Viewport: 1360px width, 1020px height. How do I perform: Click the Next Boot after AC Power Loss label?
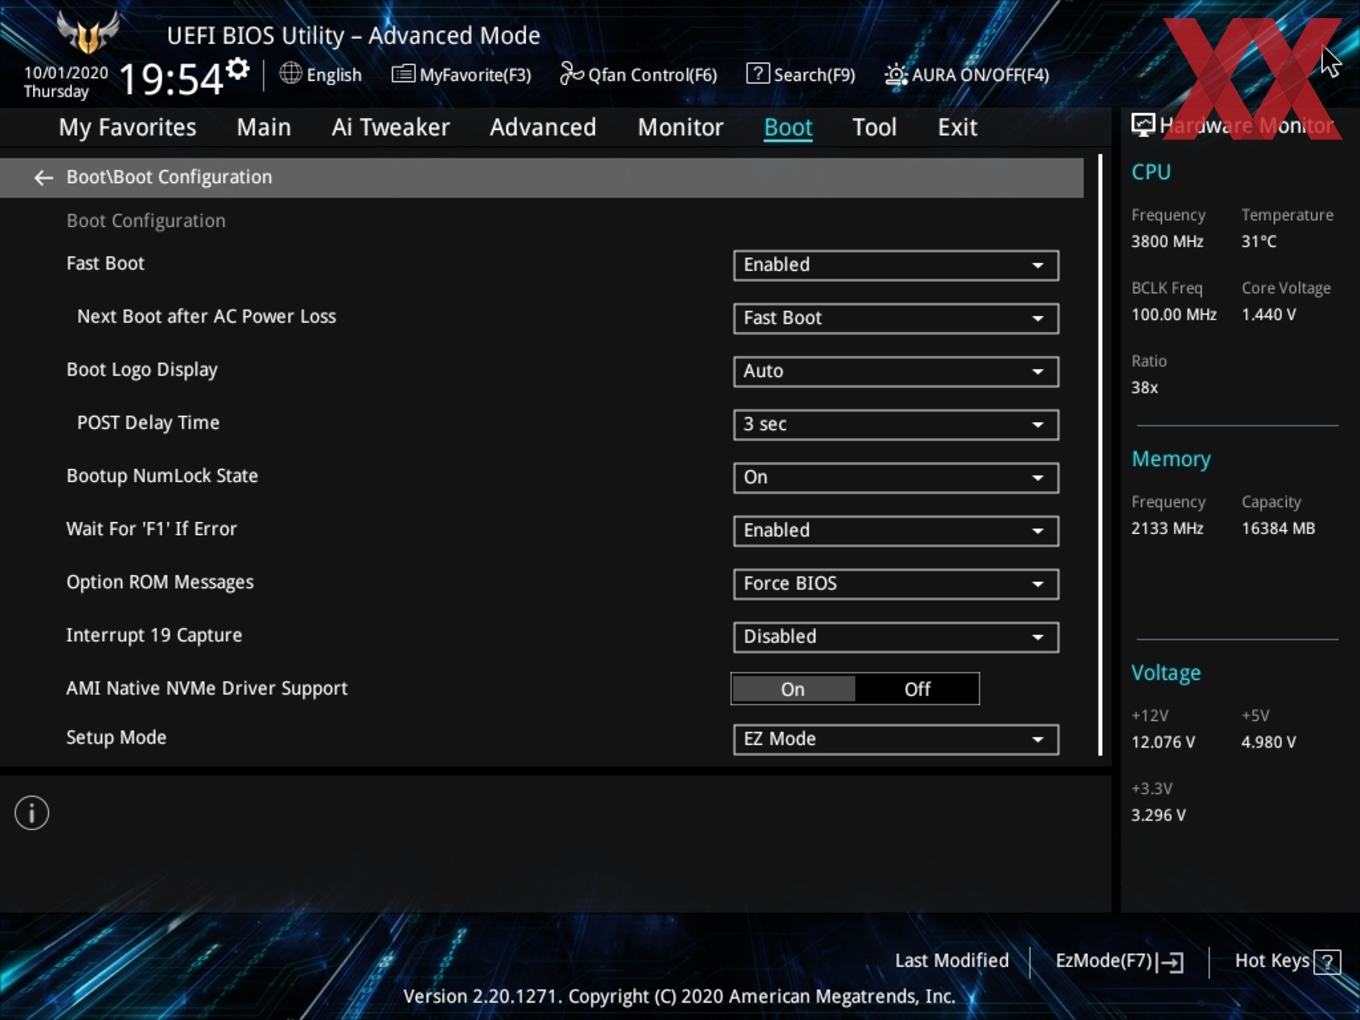coord(206,317)
